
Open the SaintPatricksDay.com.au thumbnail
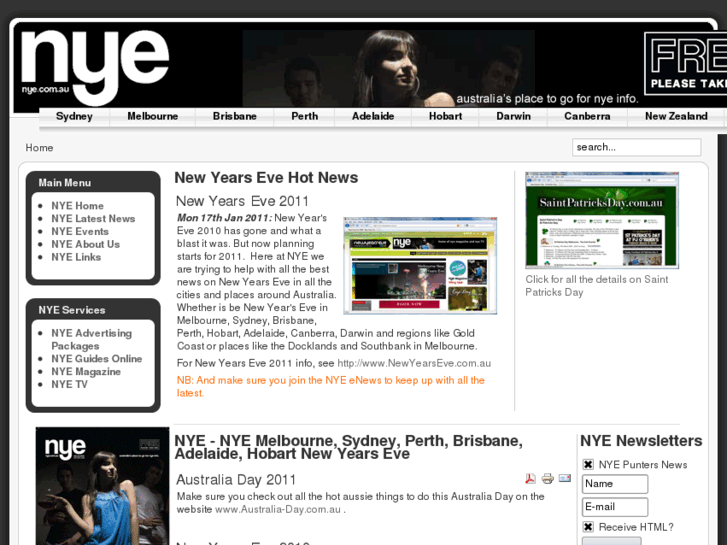click(x=602, y=220)
